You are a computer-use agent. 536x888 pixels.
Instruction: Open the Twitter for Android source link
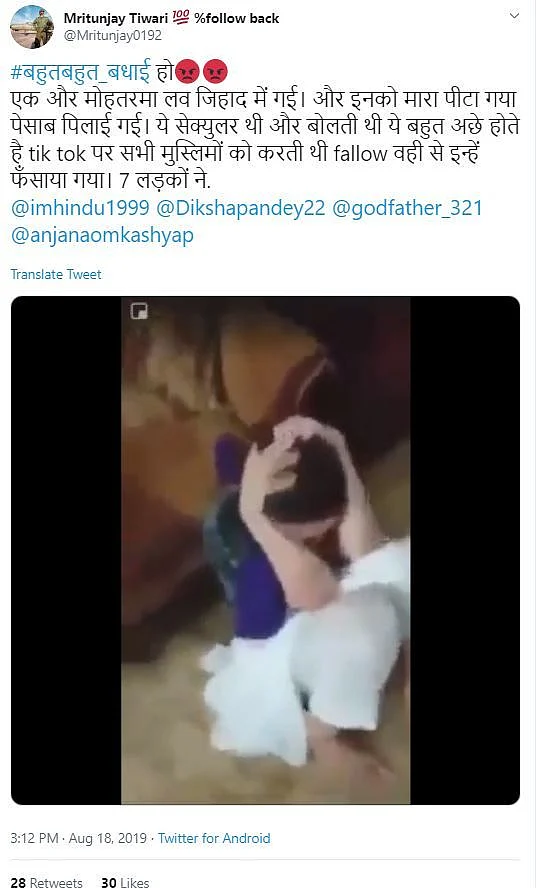click(x=214, y=838)
